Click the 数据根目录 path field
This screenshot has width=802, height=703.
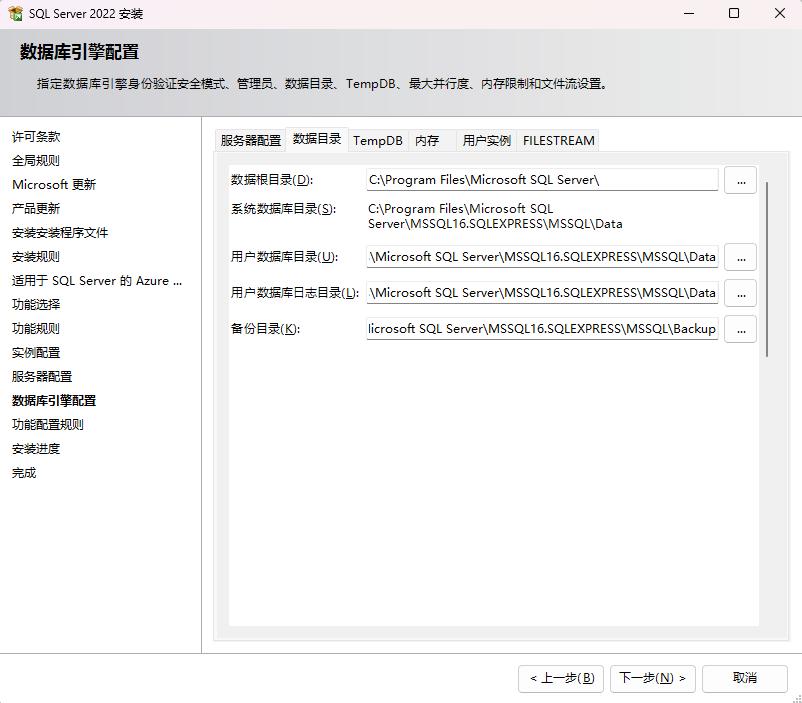541,180
